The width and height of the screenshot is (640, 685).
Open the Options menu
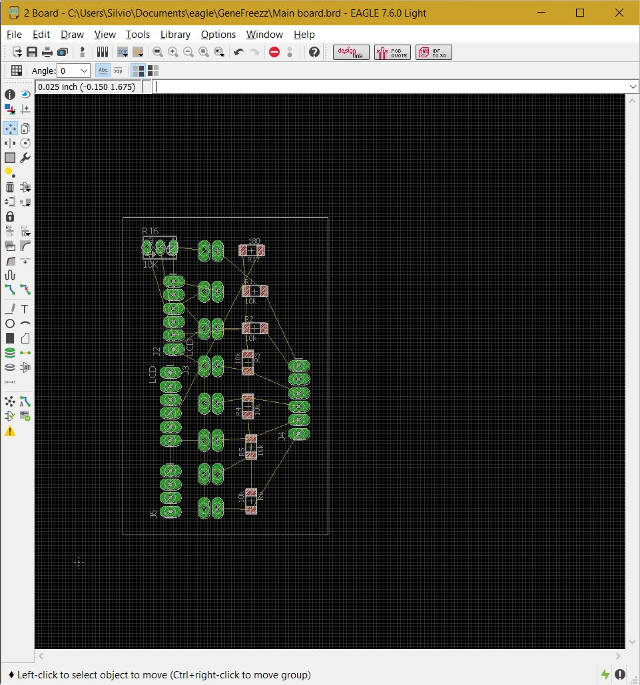click(218, 35)
